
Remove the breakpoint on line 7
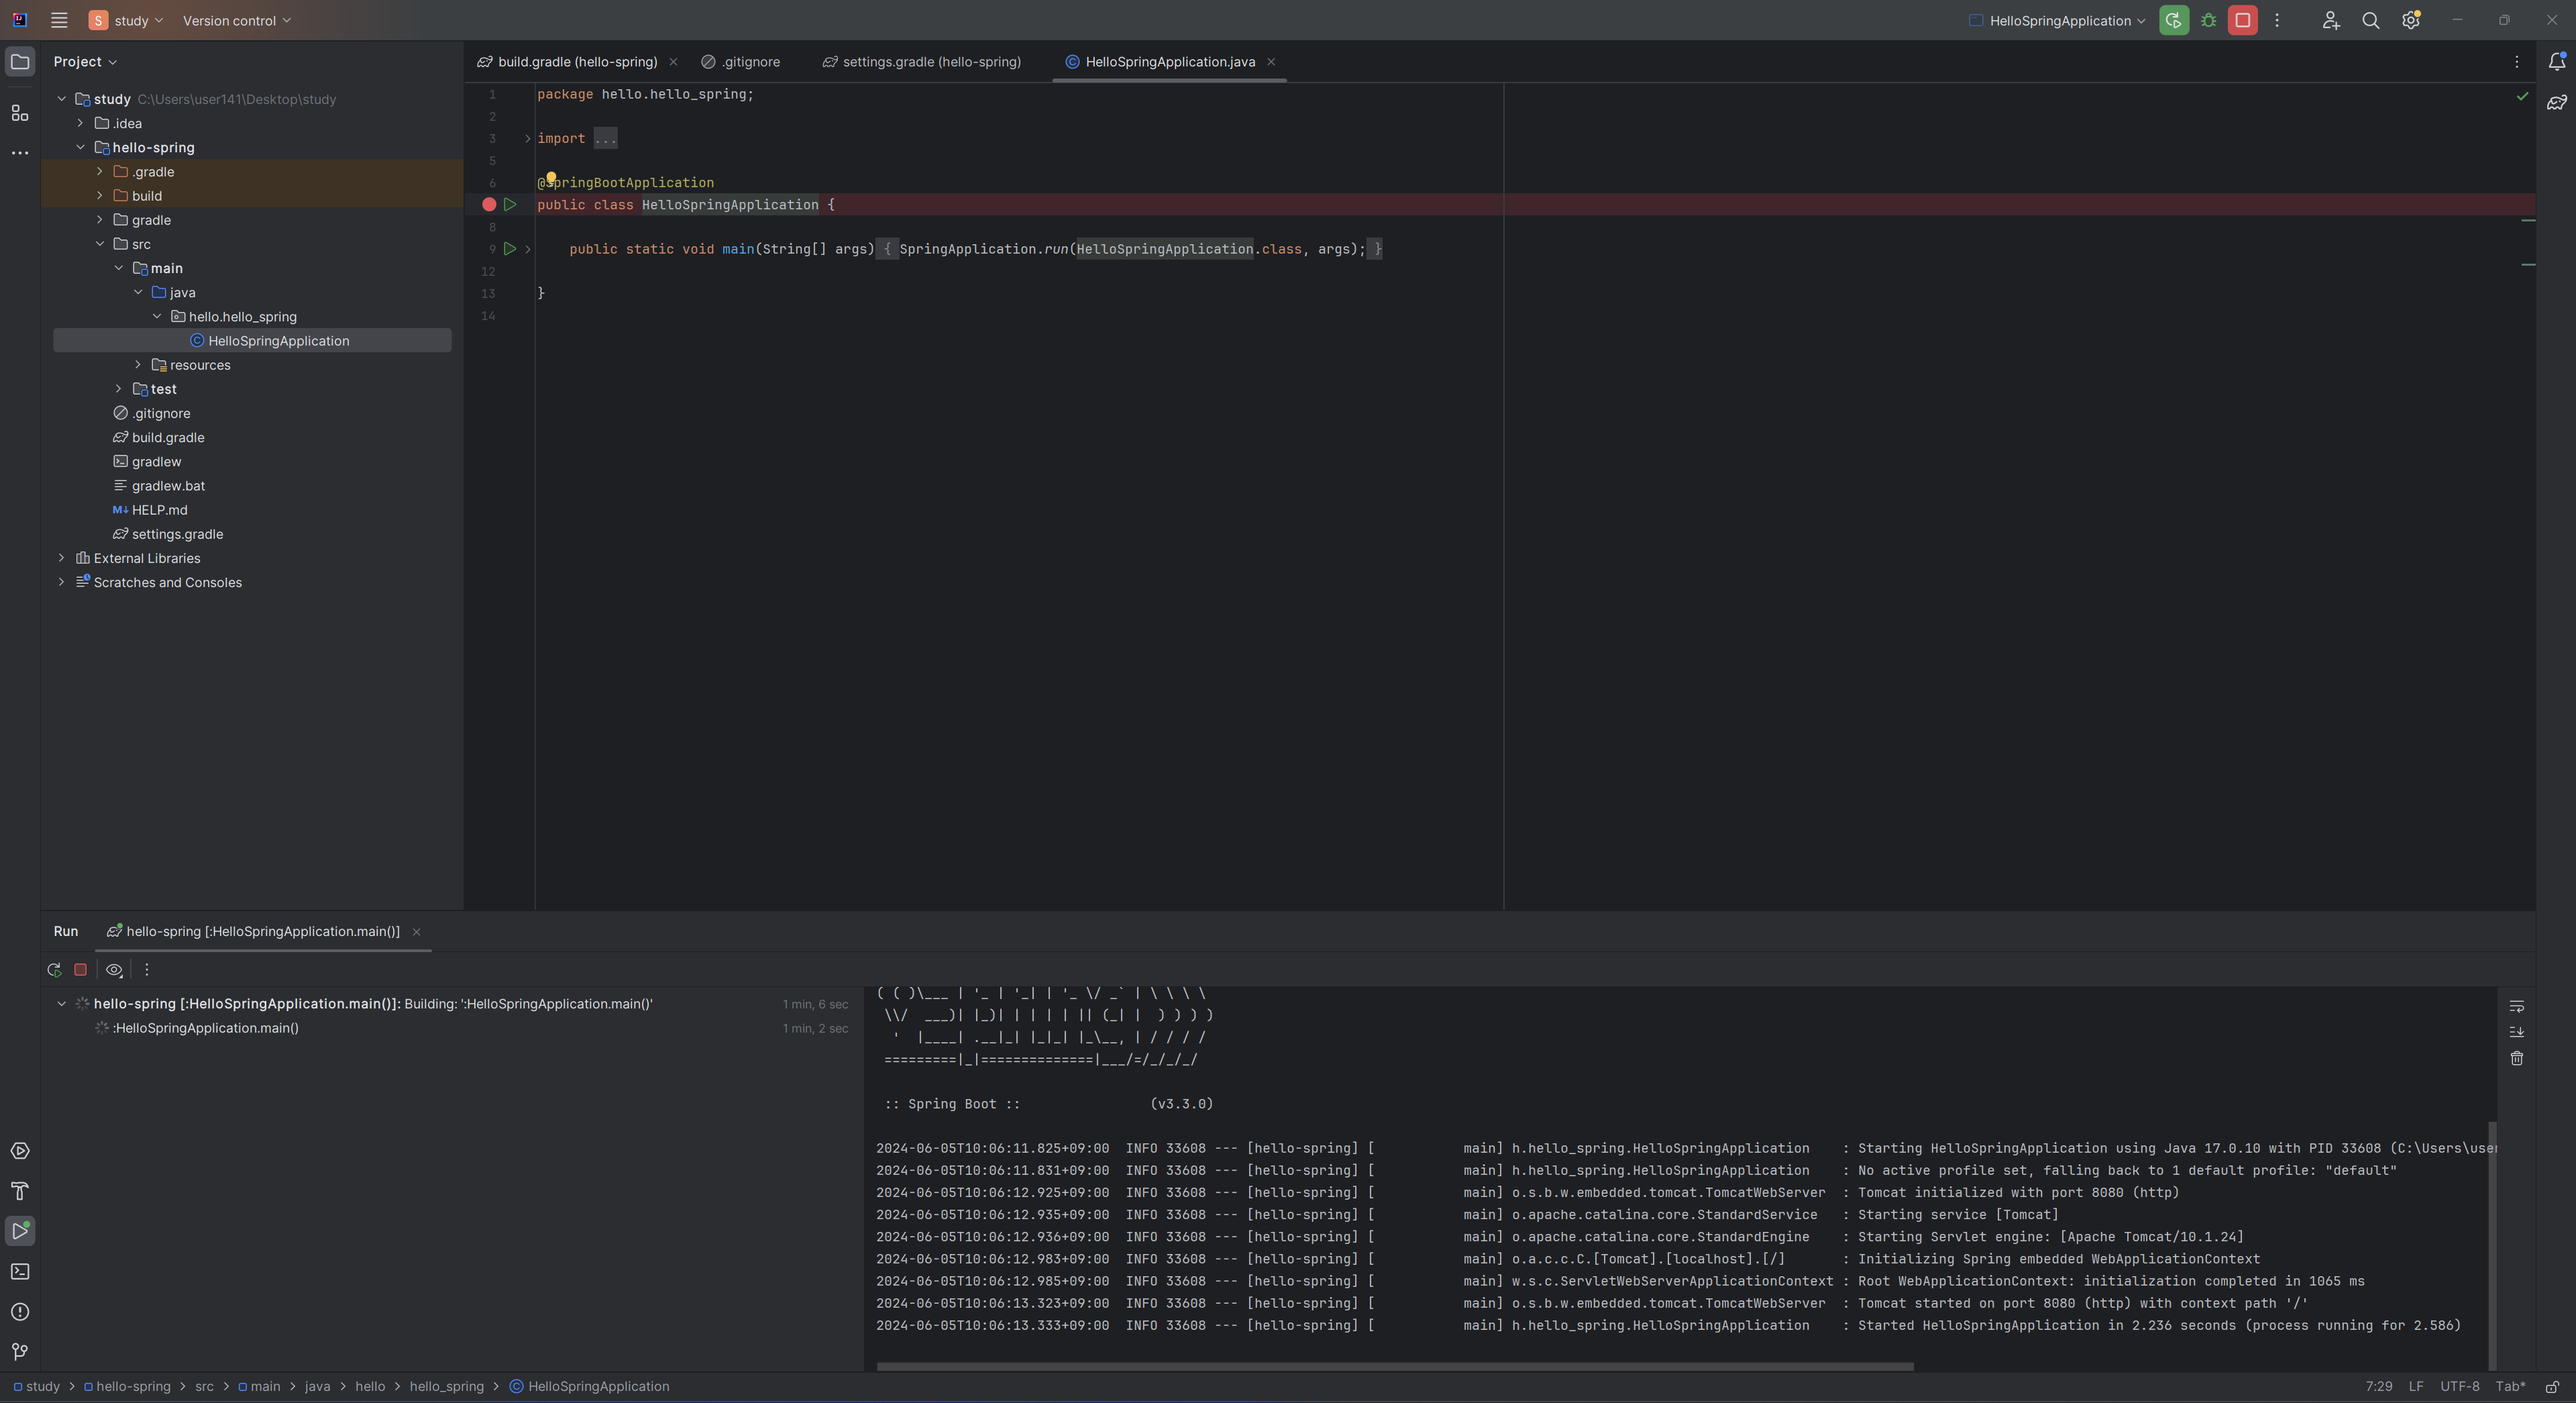click(x=489, y=204)
